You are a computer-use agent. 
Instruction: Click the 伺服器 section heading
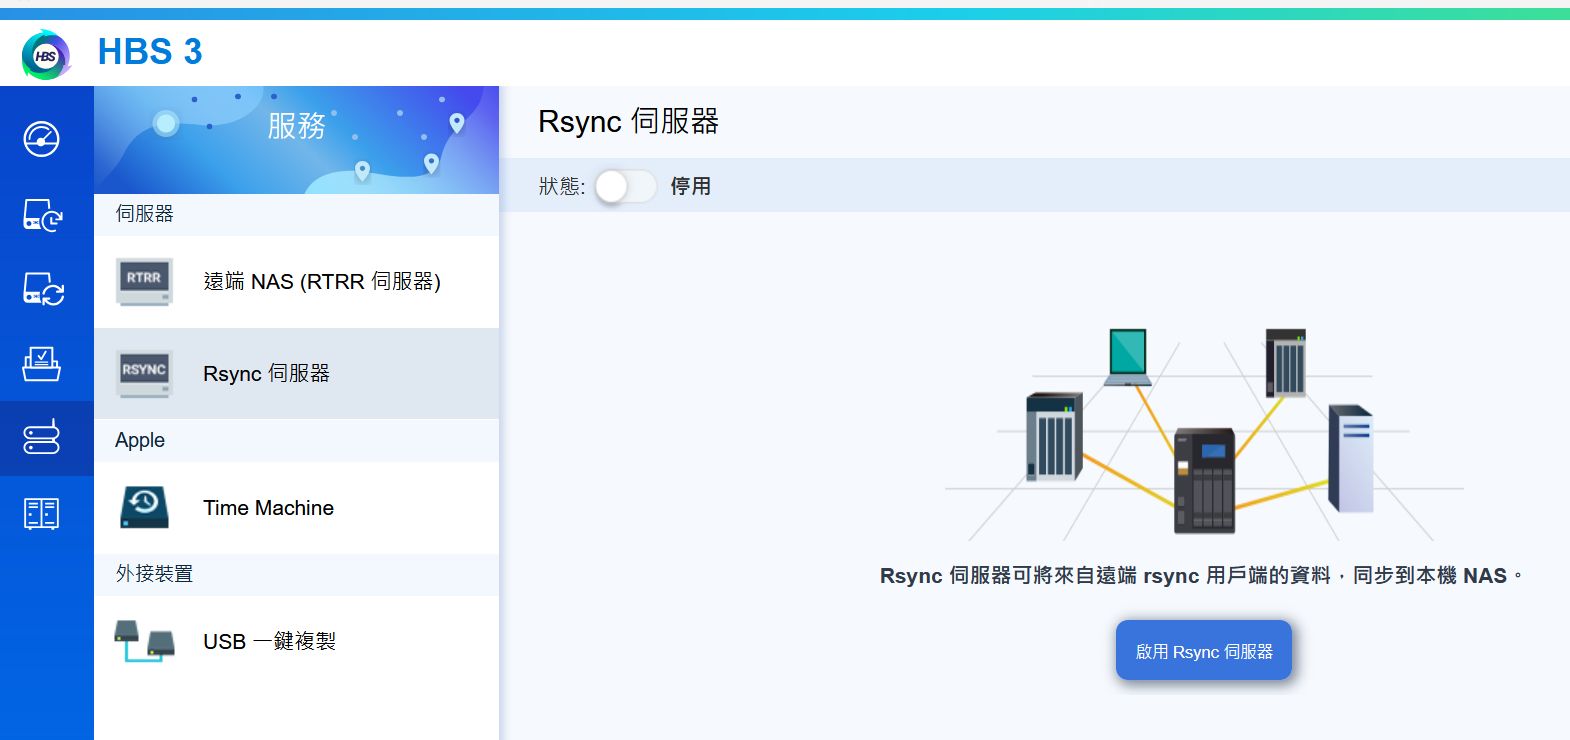[x=145, y=214]
